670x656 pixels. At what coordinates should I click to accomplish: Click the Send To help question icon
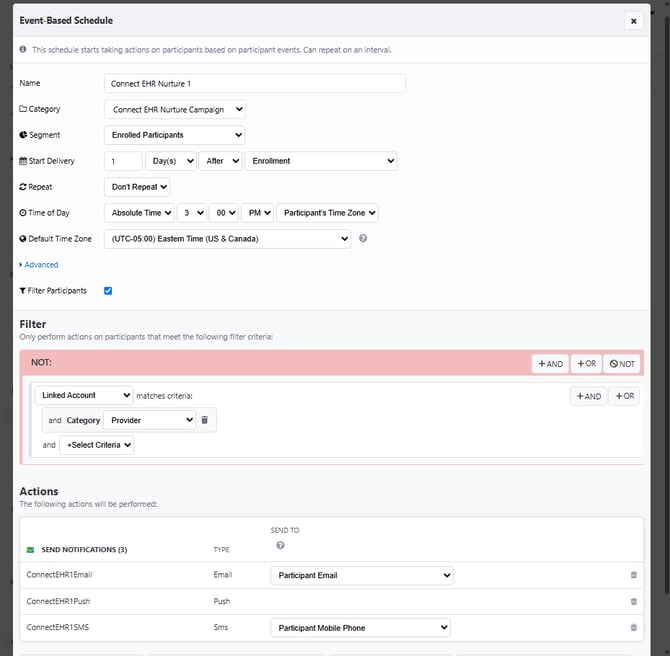pos(280,545)
